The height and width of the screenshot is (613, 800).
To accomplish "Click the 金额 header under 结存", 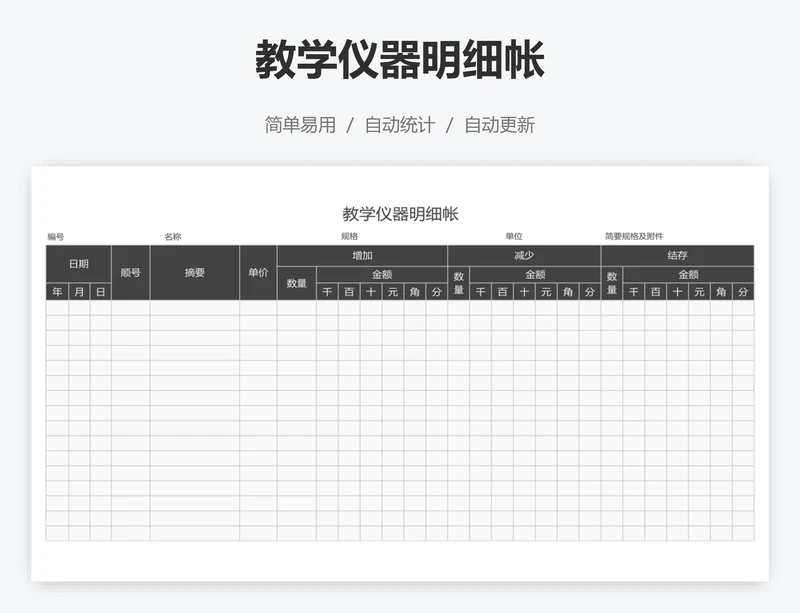I will pos(688,275).
